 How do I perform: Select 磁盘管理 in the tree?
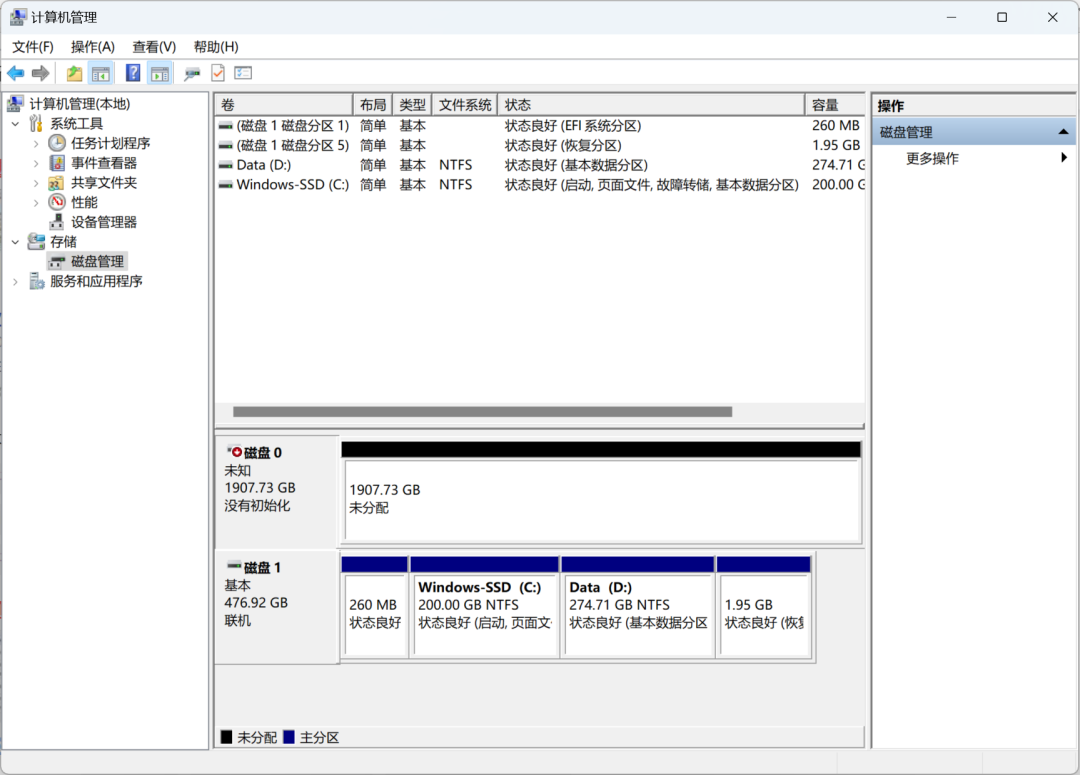tap(98, 262)
